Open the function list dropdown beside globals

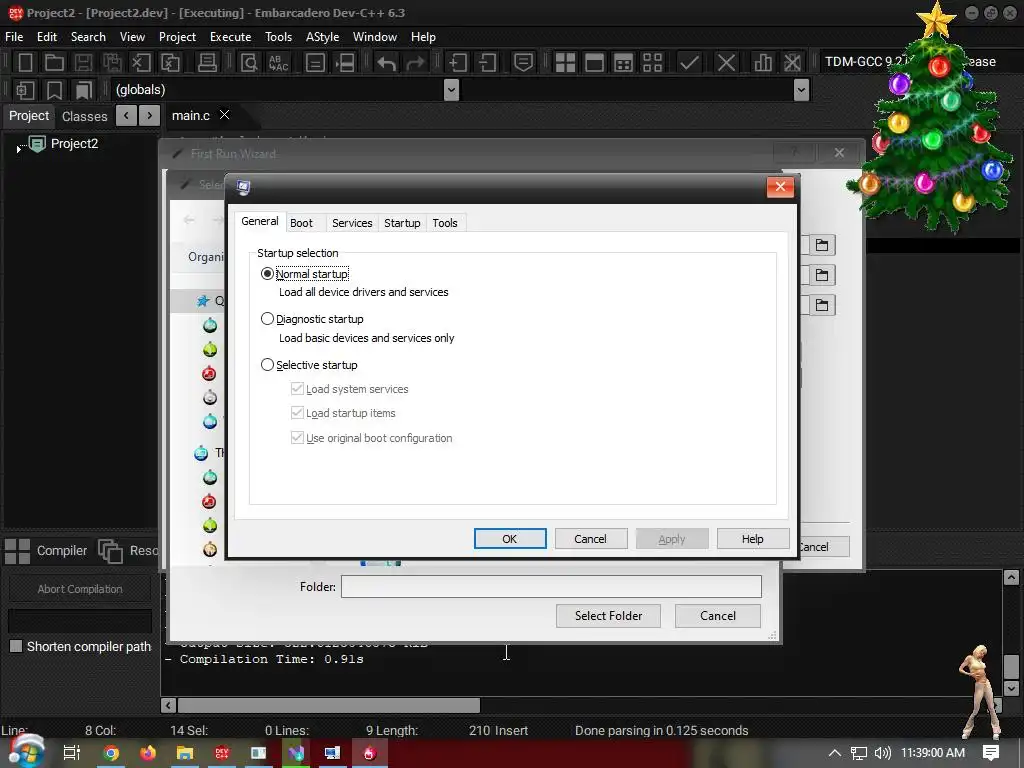click(x=801, y=90)
